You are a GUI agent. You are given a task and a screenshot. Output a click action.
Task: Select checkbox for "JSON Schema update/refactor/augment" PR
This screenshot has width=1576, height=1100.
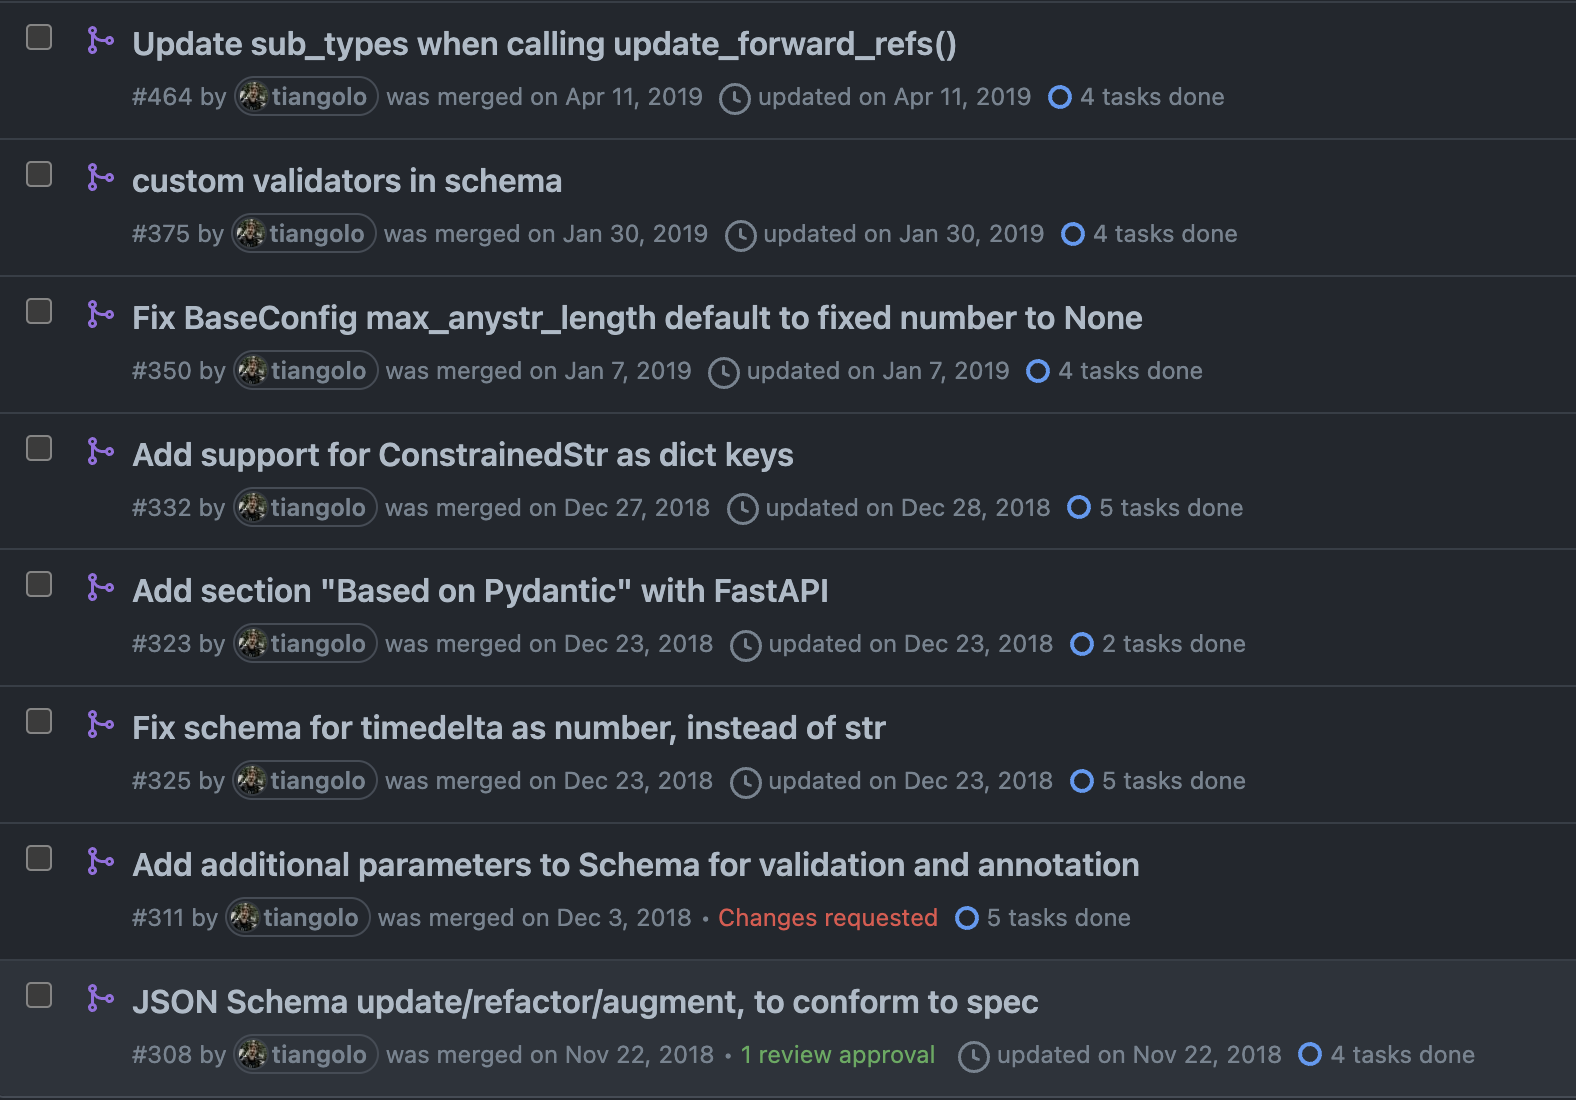point(39,996)
